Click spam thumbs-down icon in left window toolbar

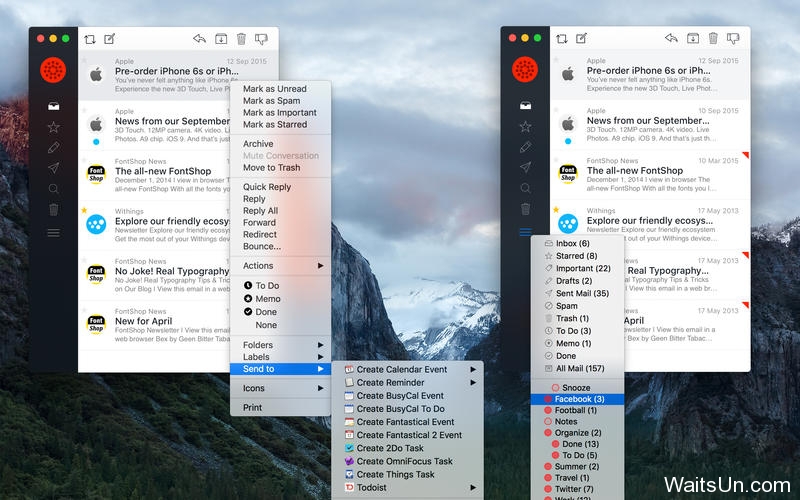(261, 39)
